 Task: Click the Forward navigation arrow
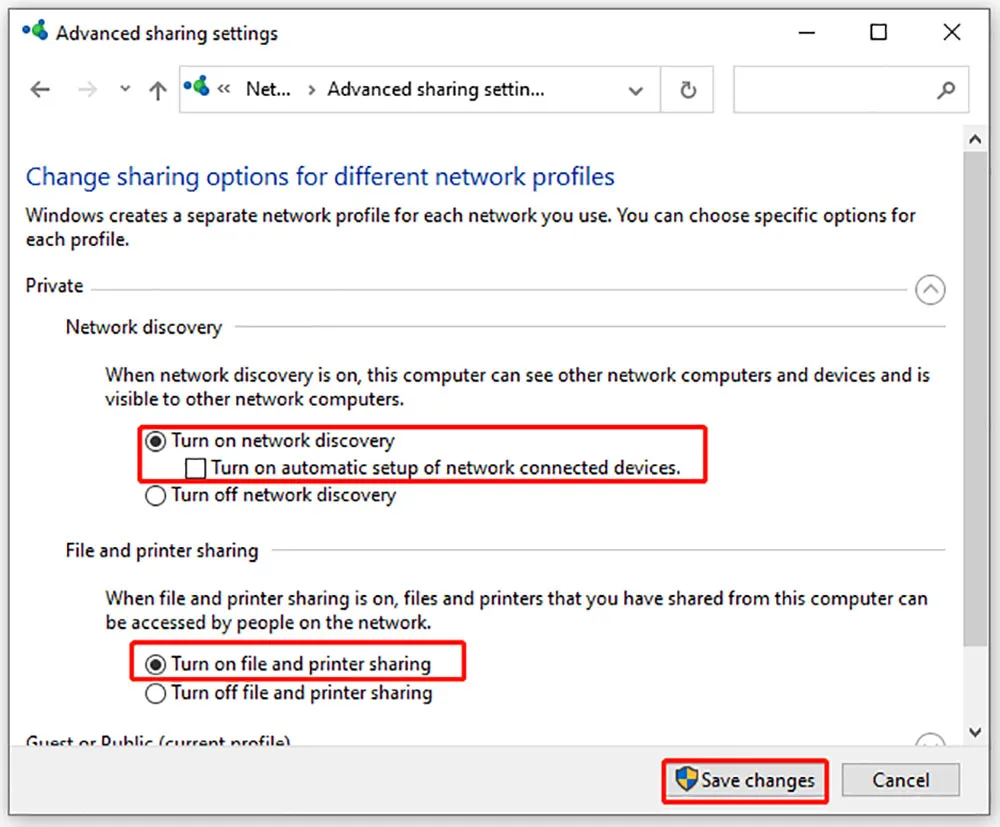[x=88, y=90]
